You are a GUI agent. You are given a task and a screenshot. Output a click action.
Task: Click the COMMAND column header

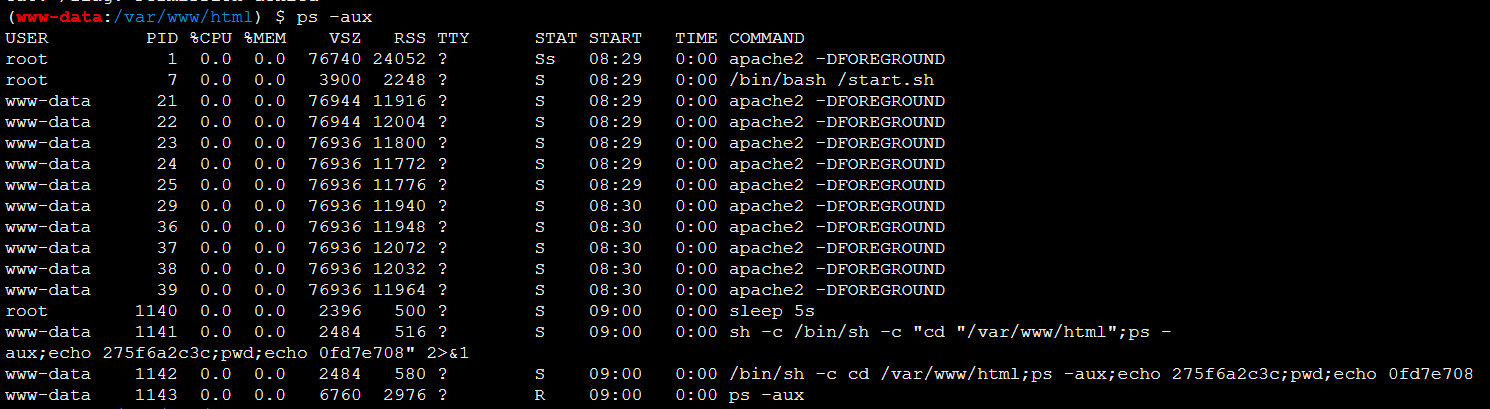[766, 38]
